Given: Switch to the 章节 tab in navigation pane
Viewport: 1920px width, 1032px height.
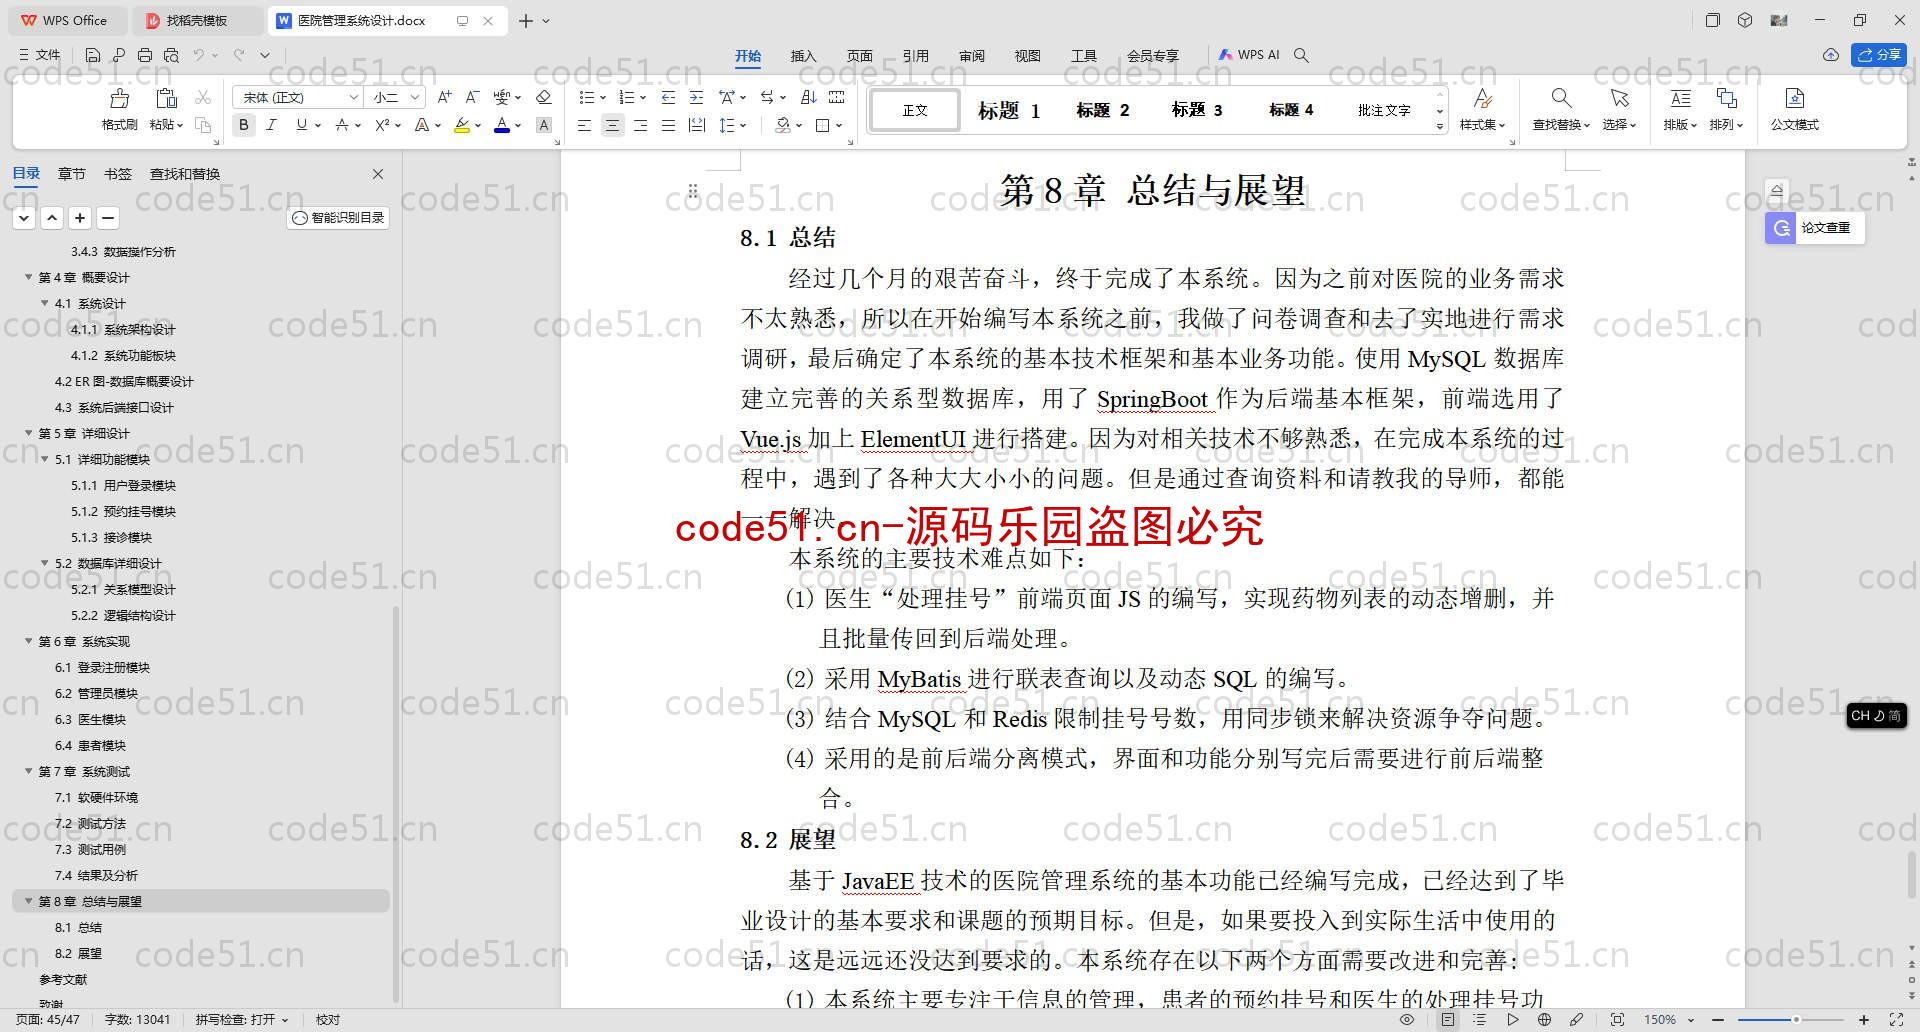Looking at the screenshot, I should [71, 174].
